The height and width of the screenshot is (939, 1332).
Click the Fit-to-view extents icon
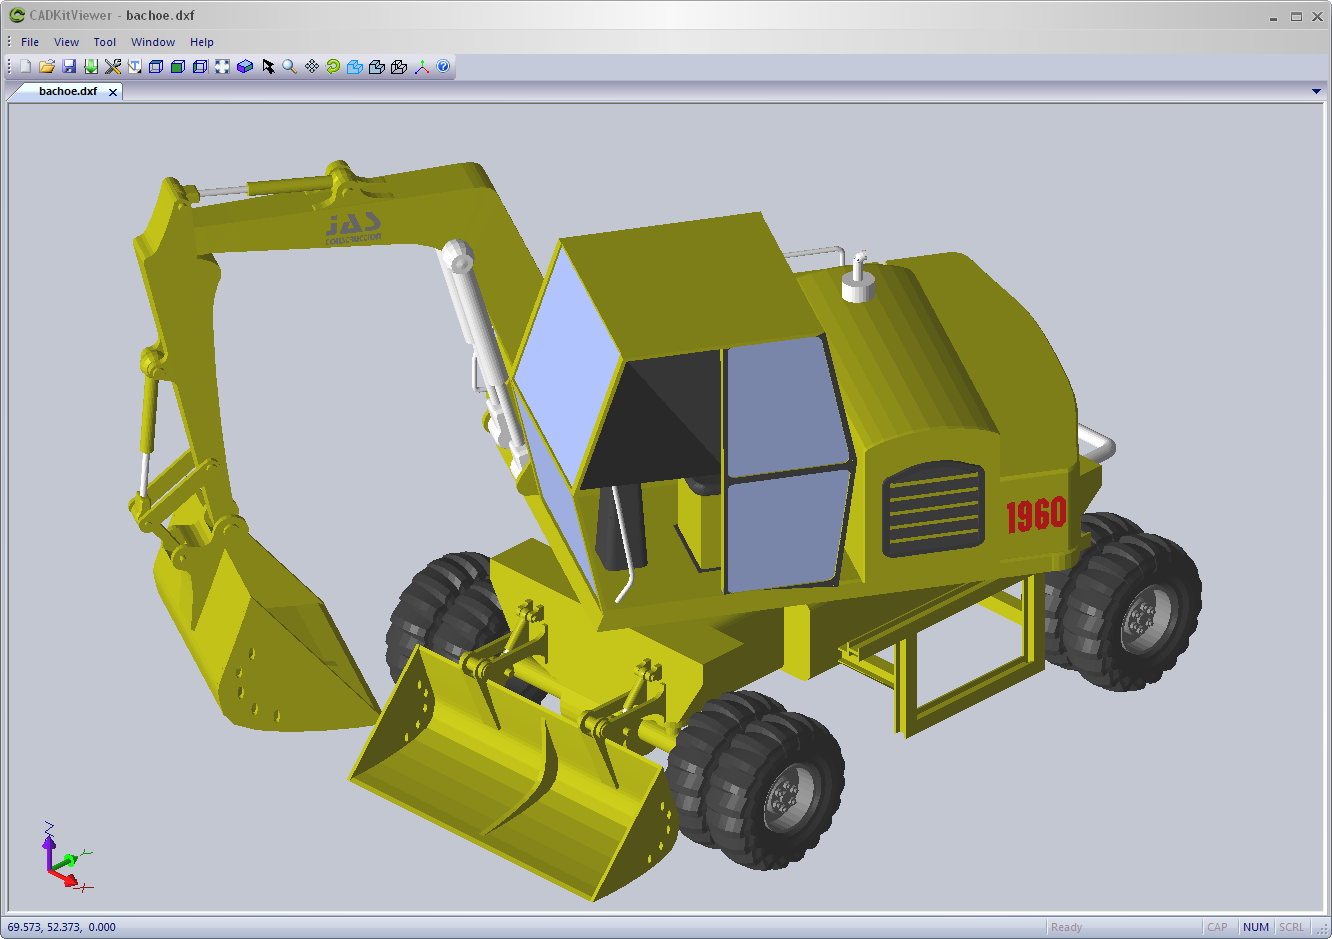221,66
